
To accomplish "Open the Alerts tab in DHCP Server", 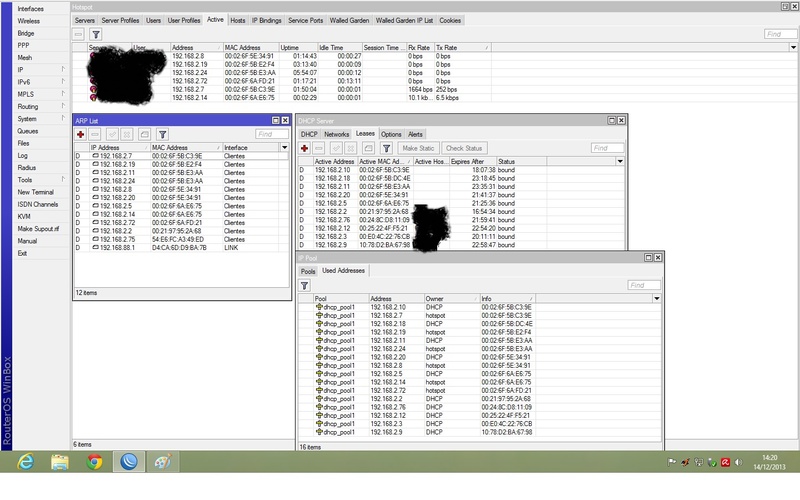I will 415,134.
